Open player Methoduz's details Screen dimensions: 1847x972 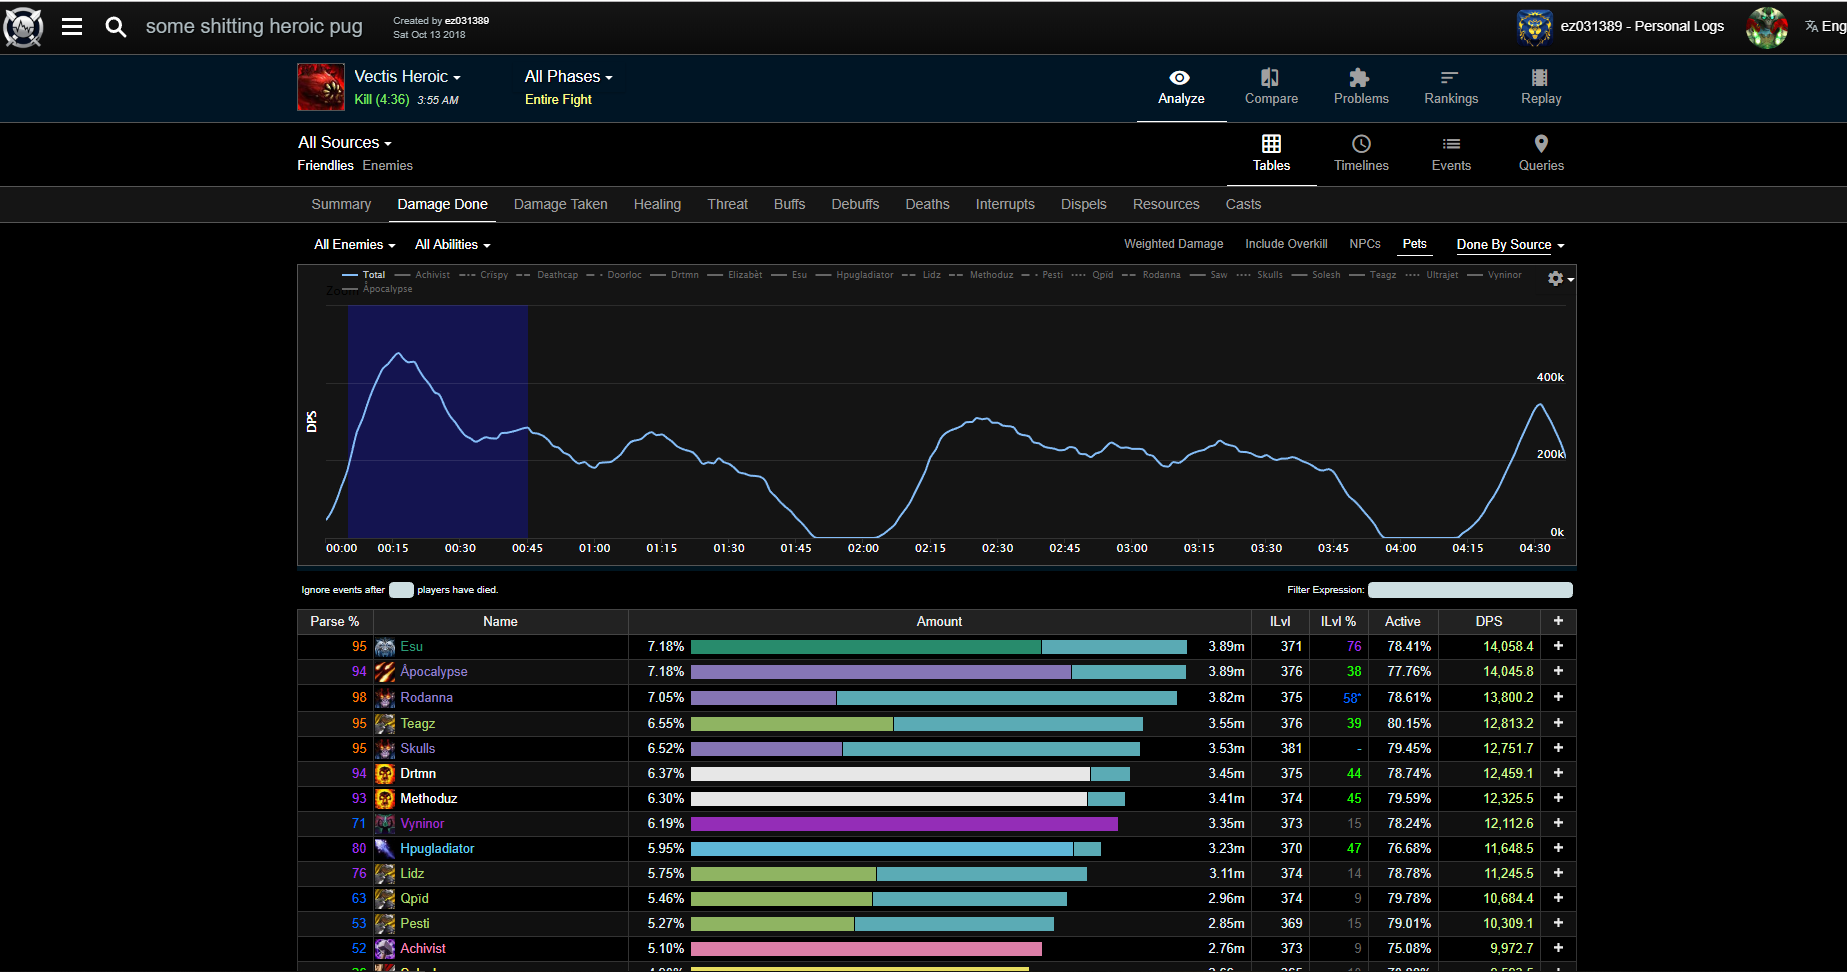(429, 799)
